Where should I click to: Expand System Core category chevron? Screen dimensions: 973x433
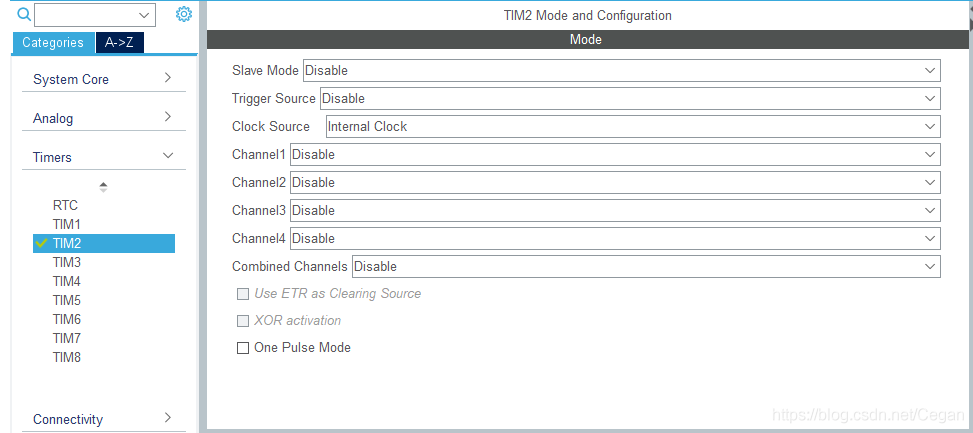168,78
